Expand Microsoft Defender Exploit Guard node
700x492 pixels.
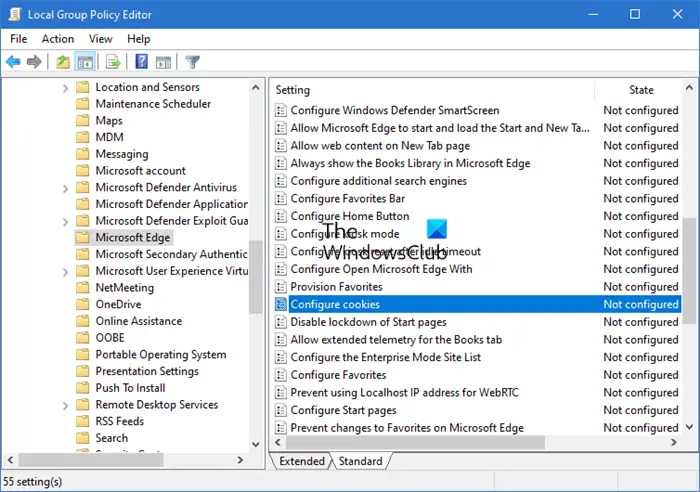pos(65,222)
